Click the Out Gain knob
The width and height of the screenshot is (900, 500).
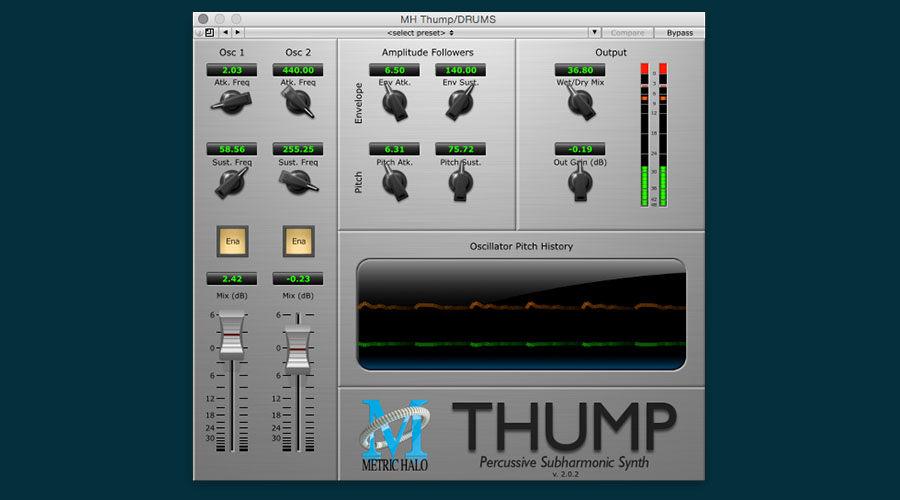[x=579, y=182]
